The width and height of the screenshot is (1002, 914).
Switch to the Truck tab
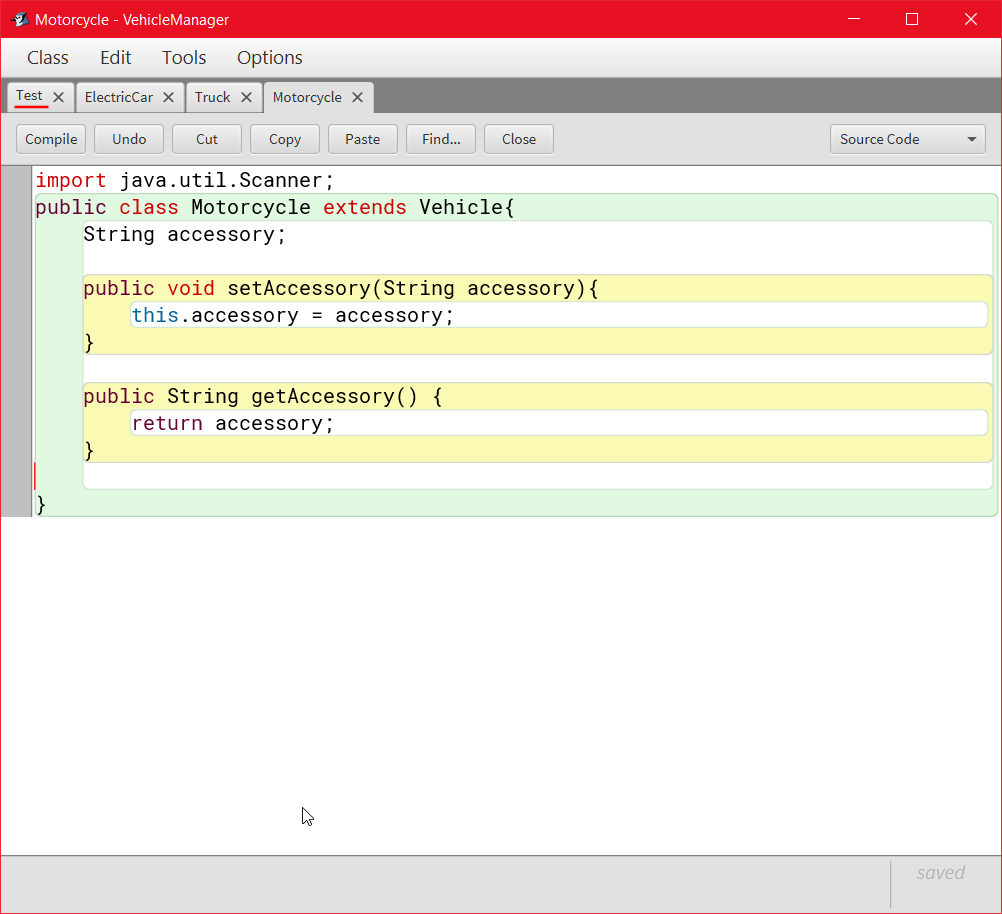pyautogui.click(x=212, y=97)
